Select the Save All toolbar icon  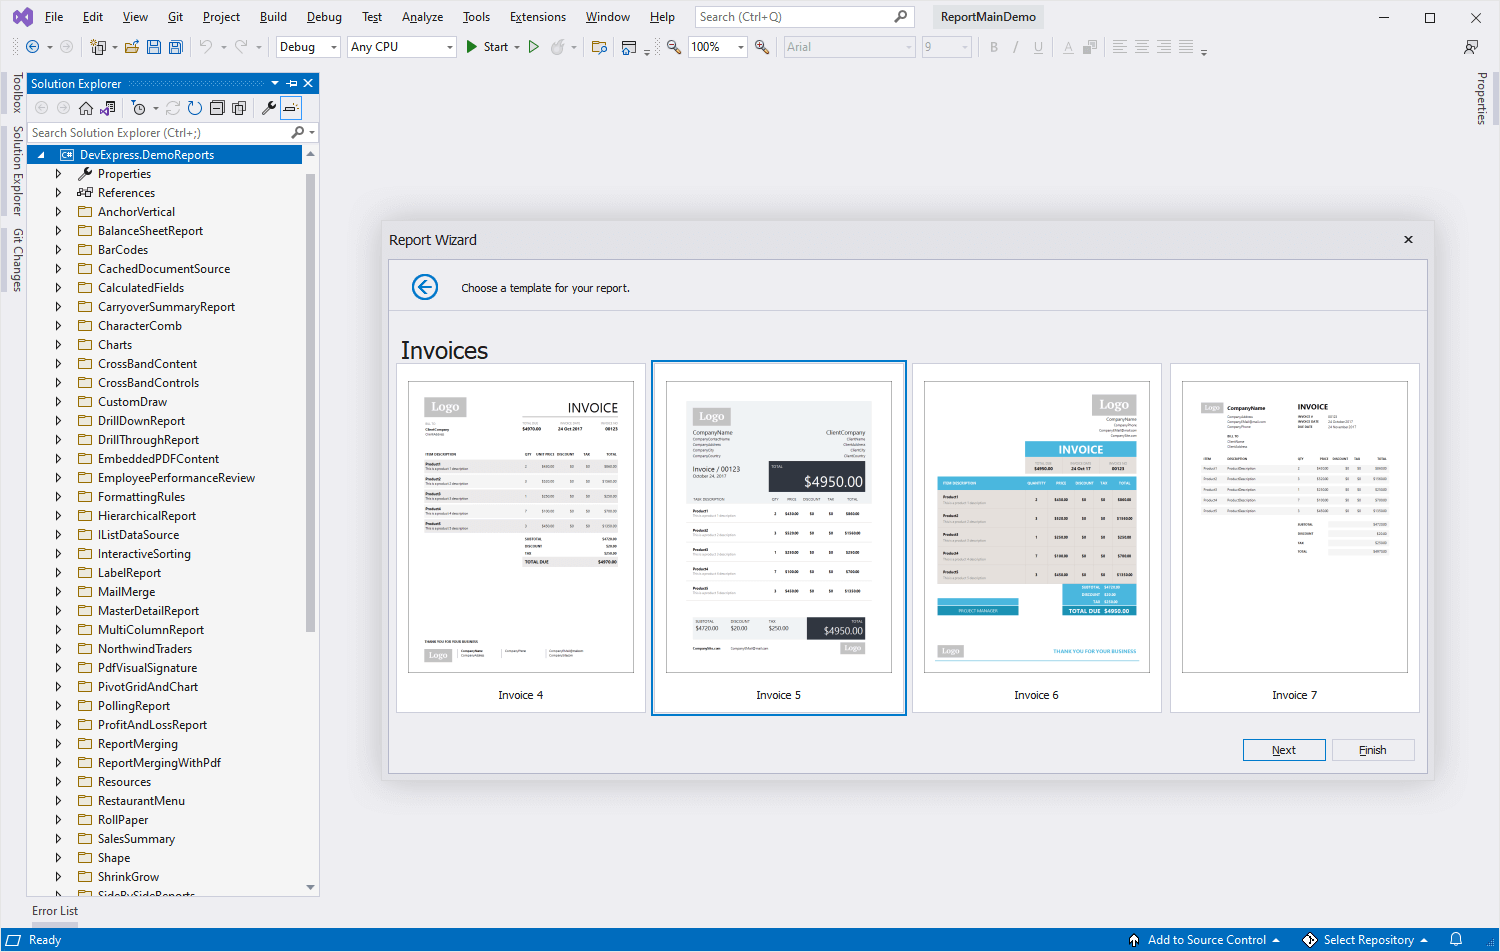177,47
